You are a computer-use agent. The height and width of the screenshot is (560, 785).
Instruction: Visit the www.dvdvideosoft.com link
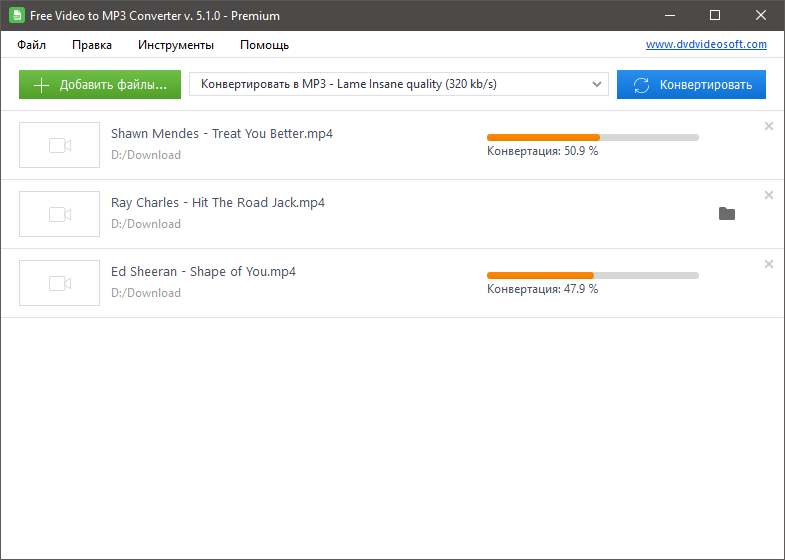coord(706,44)
